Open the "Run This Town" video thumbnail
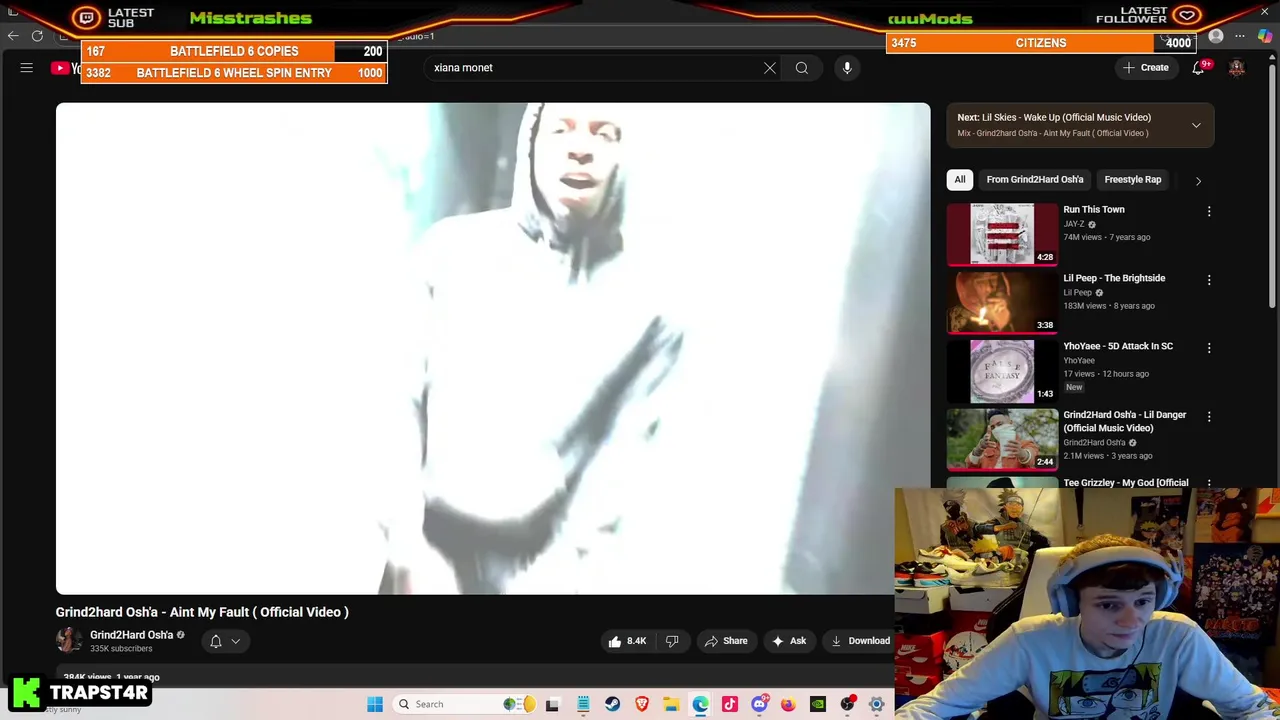The width and height of the screenshot is (1280, 720). [1002, 234]
